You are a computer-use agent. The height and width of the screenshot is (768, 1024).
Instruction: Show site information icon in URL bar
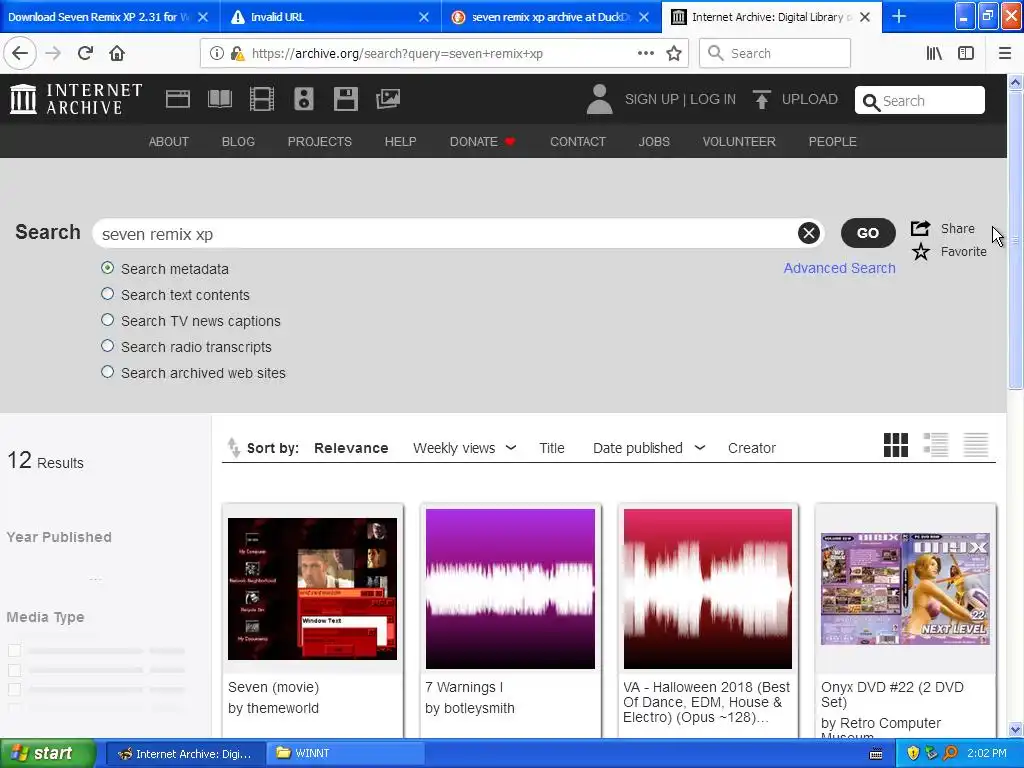tap(217, 54)
